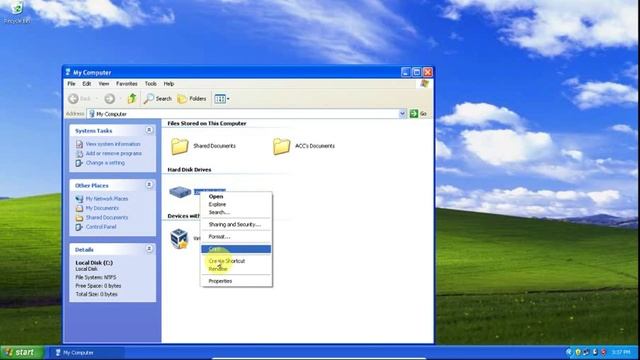
Task: Click the Hard Disk Drives heading
Action: (x=189, y=170)
